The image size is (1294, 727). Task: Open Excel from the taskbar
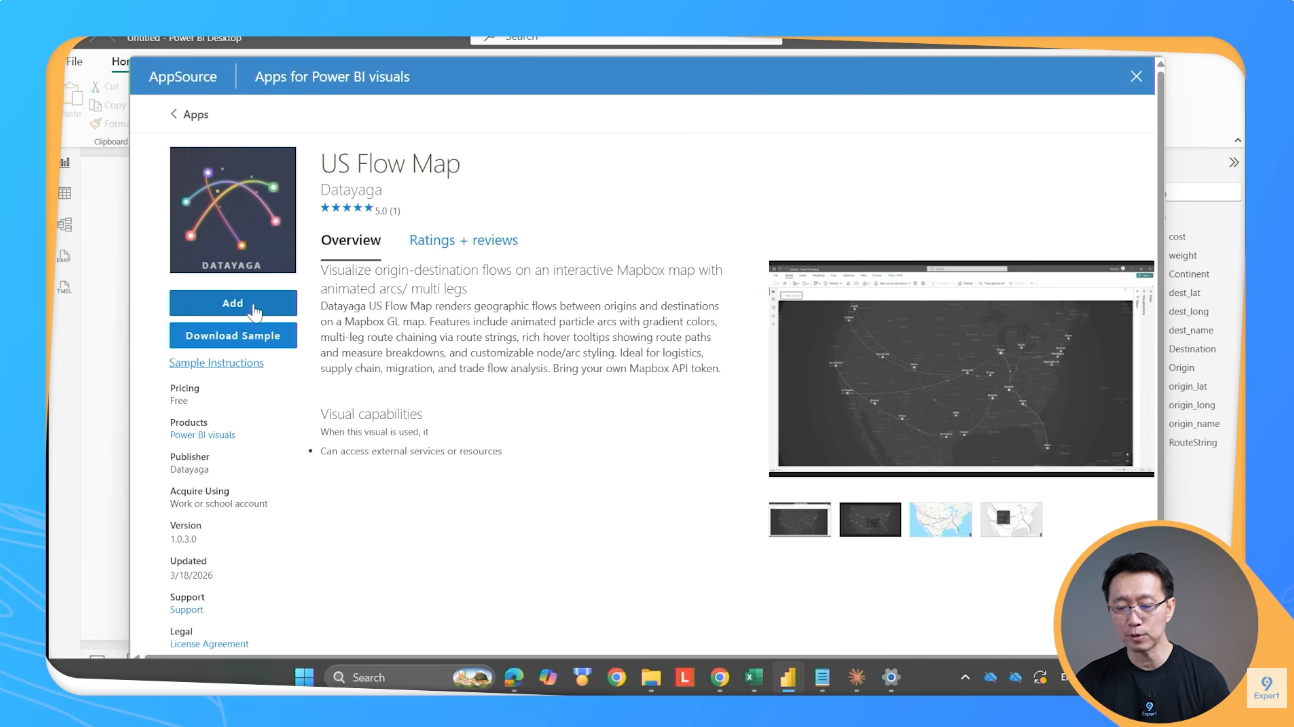click(754, 677)
